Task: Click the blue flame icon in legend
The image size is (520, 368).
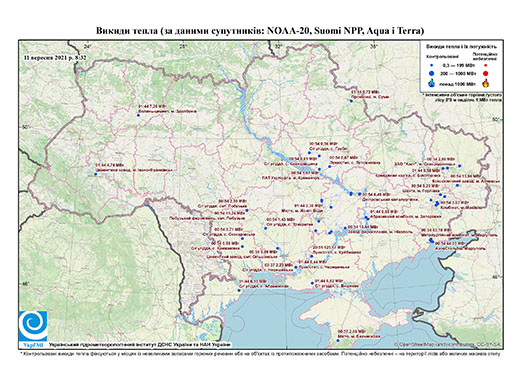Action: click(432, 83)
